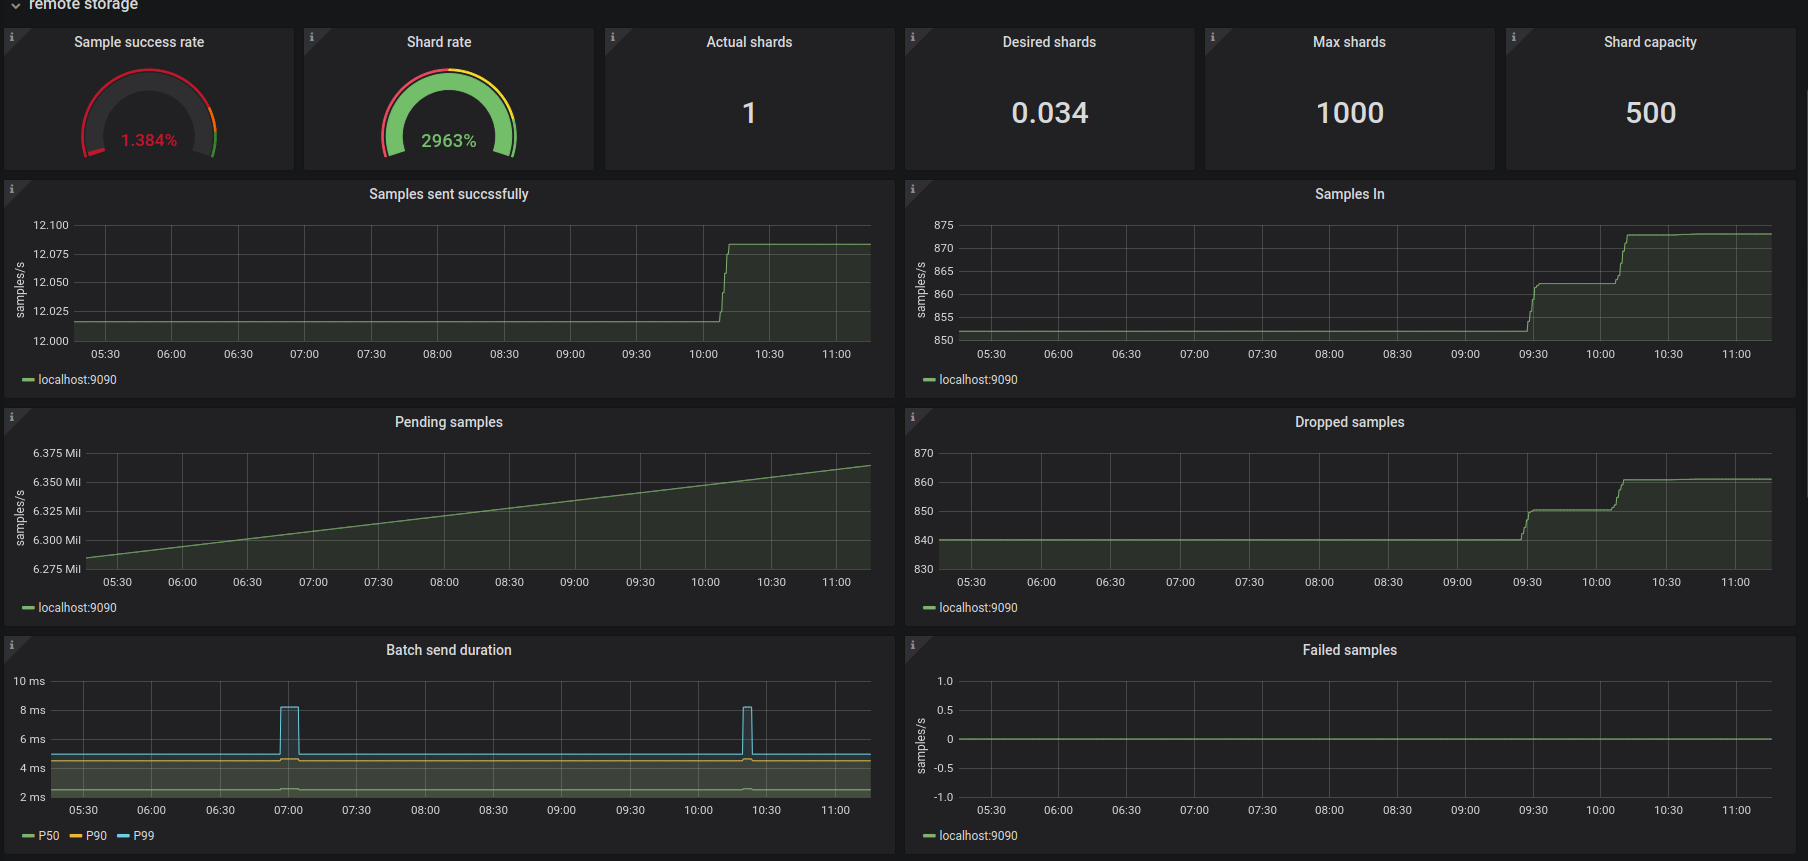Click info icon on Max shards panel
The height and width of the screenshot is (861, 1808).
1213,37
